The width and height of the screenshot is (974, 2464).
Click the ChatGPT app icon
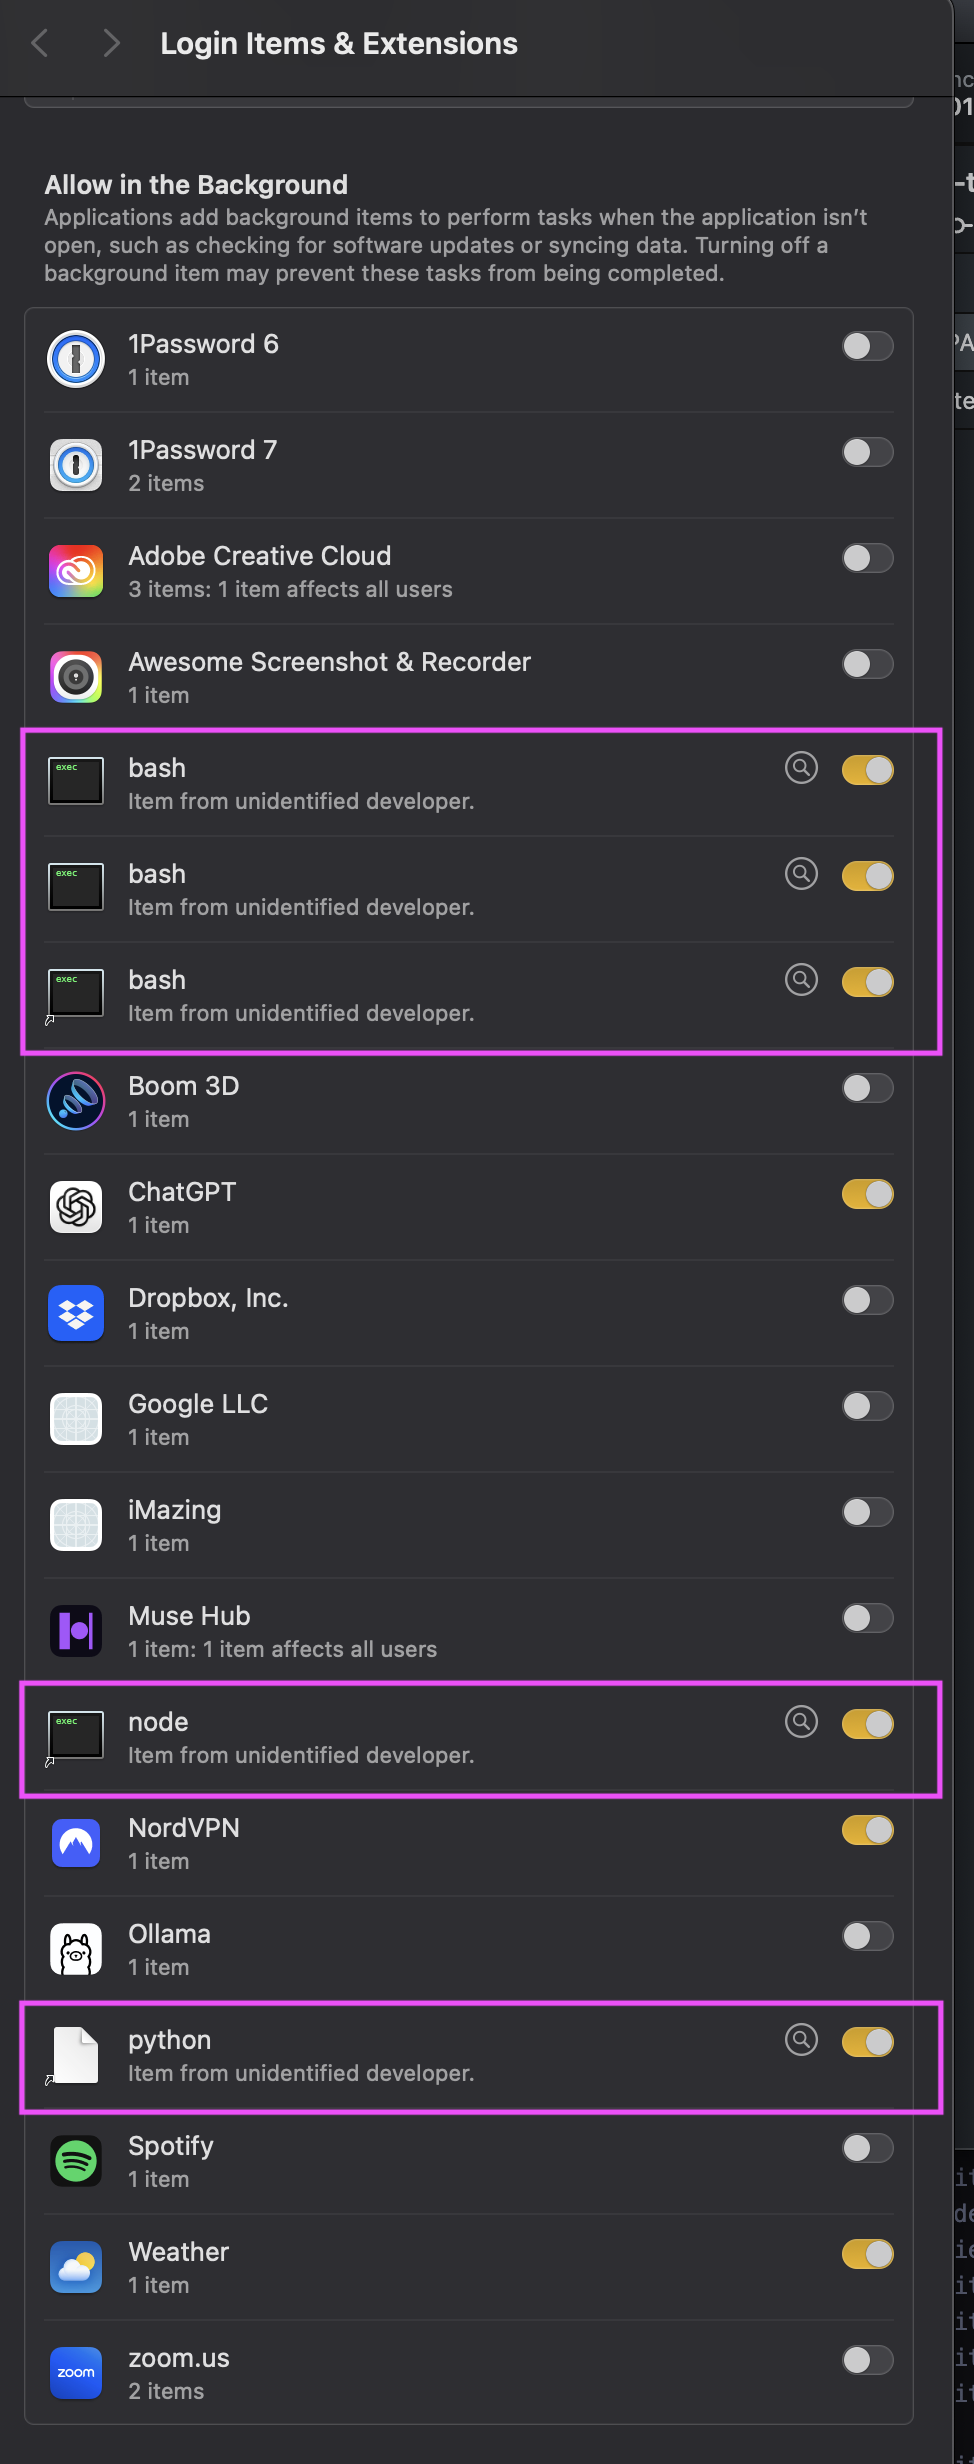click(x=76, y=1207)
